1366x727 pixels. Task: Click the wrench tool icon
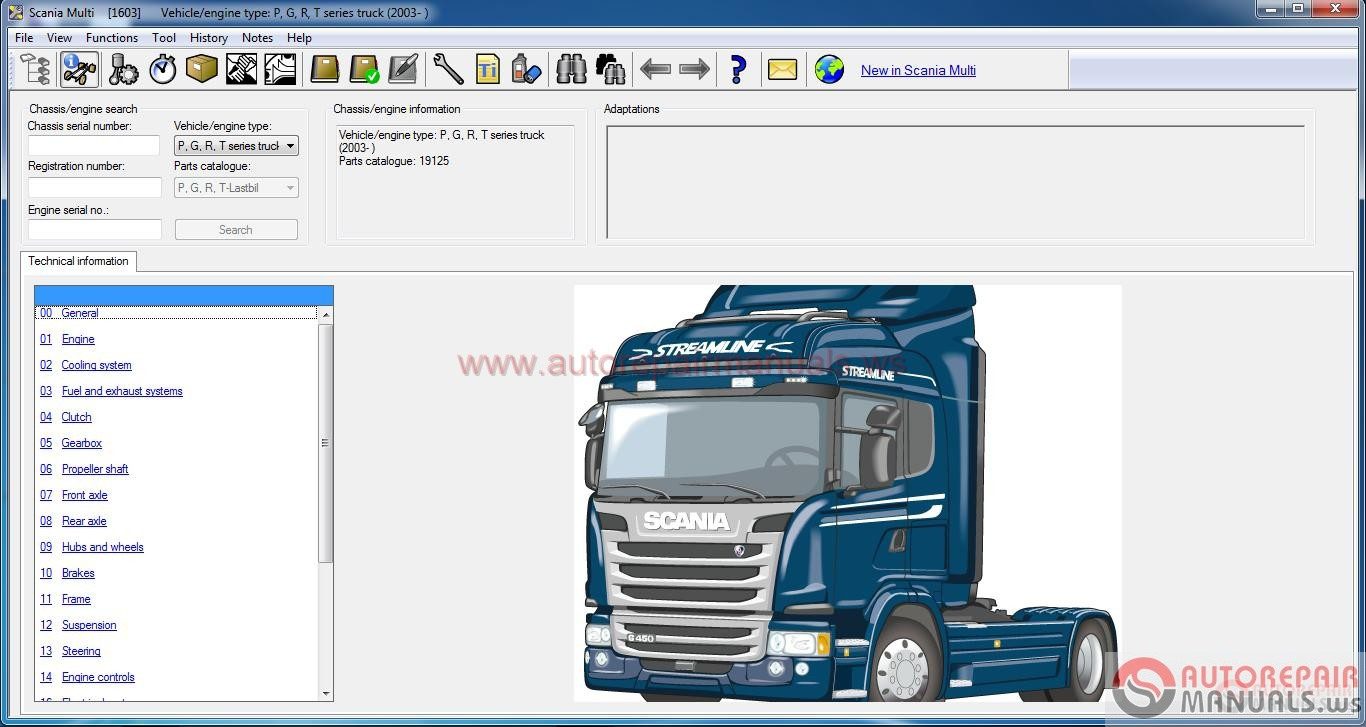448,70
